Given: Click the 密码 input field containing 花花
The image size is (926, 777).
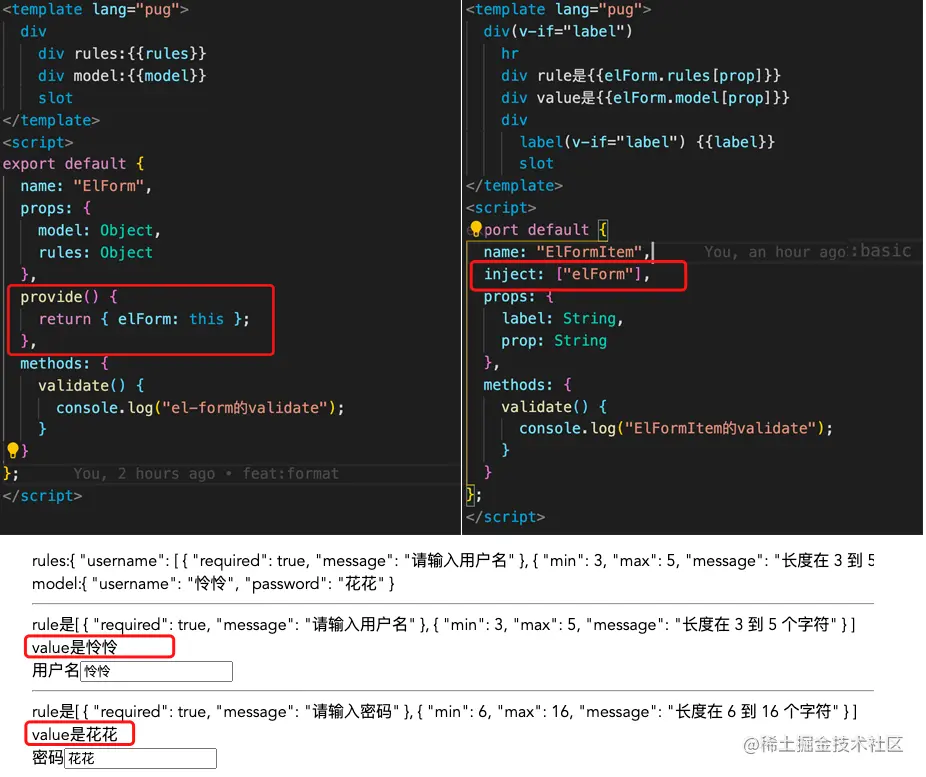Looking at the screenshot, I should point(141,758).
